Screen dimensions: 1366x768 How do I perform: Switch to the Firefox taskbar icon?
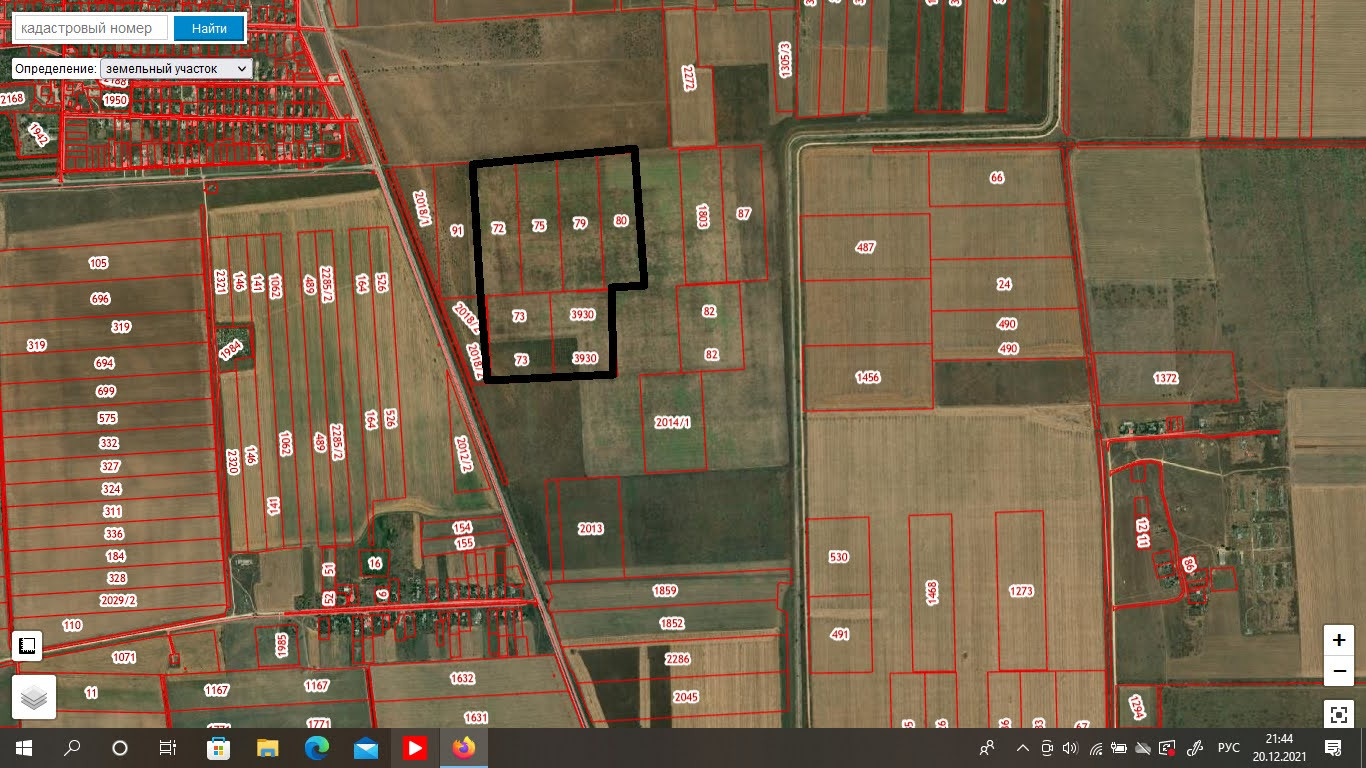(x=463, y=748)
